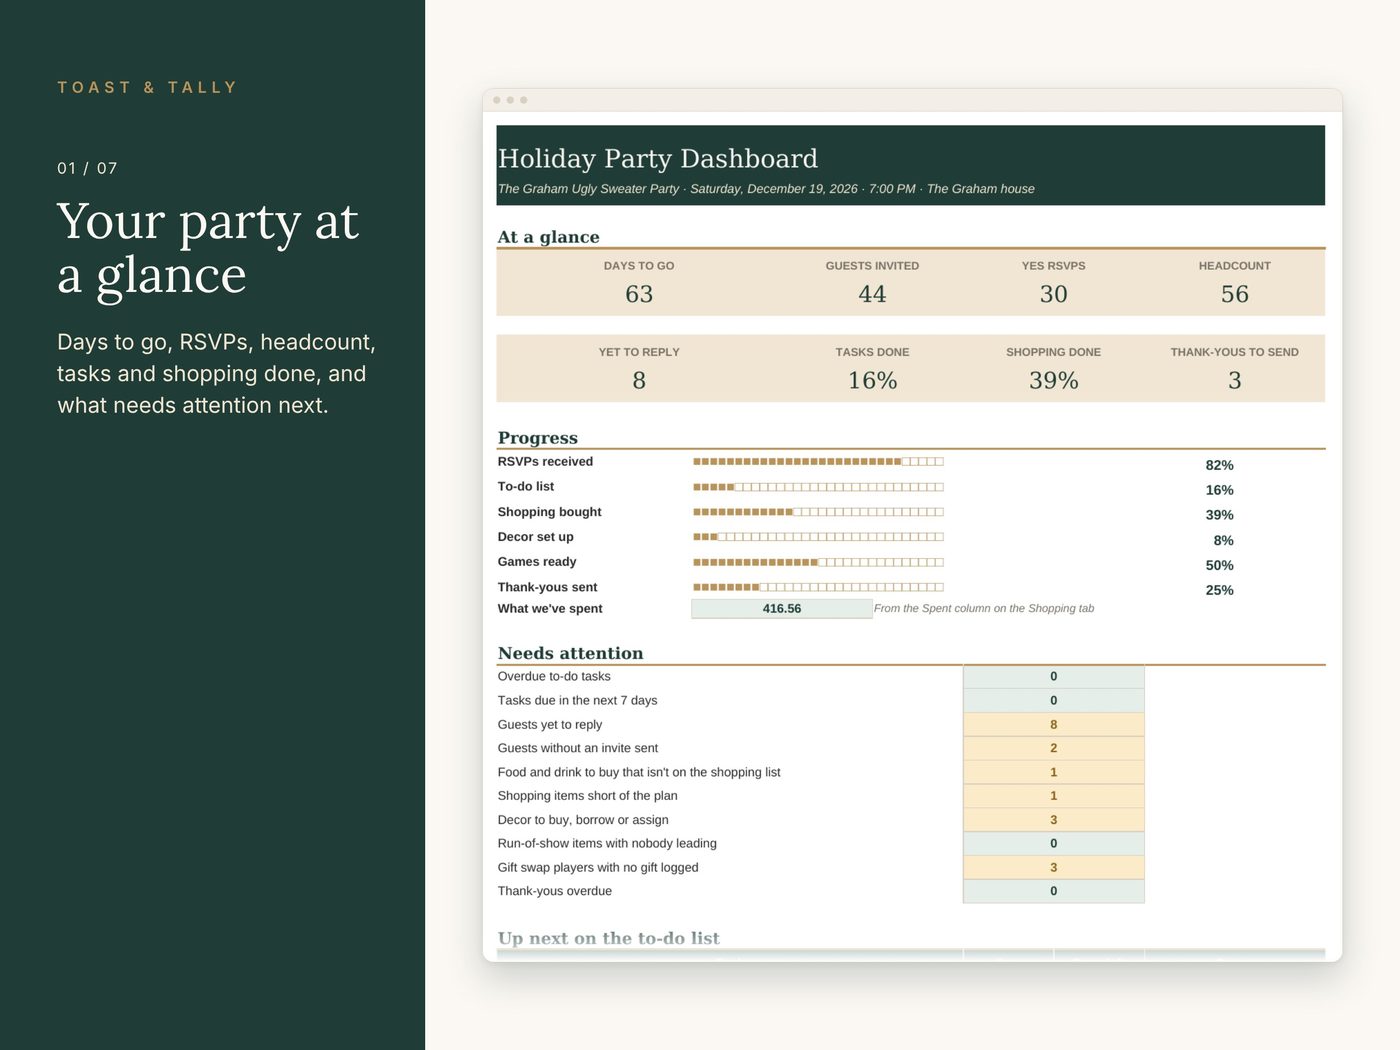Select the Guests Invited value 44
The width and height of the screenshot is (1400, 1050).
tap(872, 294)
